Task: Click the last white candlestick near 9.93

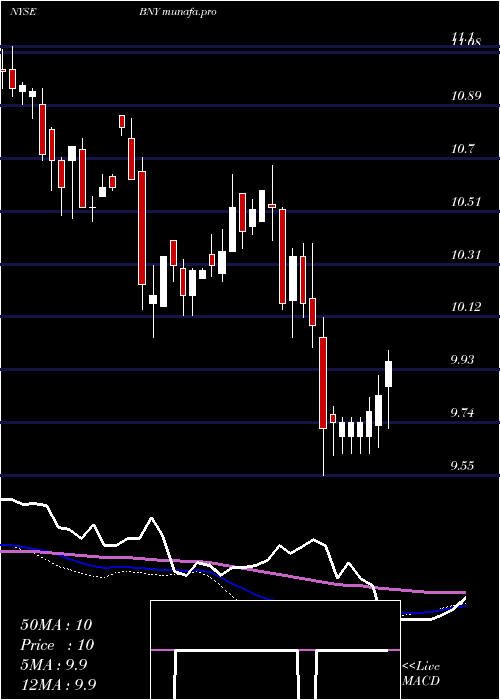Action: (x=389, y=374)
